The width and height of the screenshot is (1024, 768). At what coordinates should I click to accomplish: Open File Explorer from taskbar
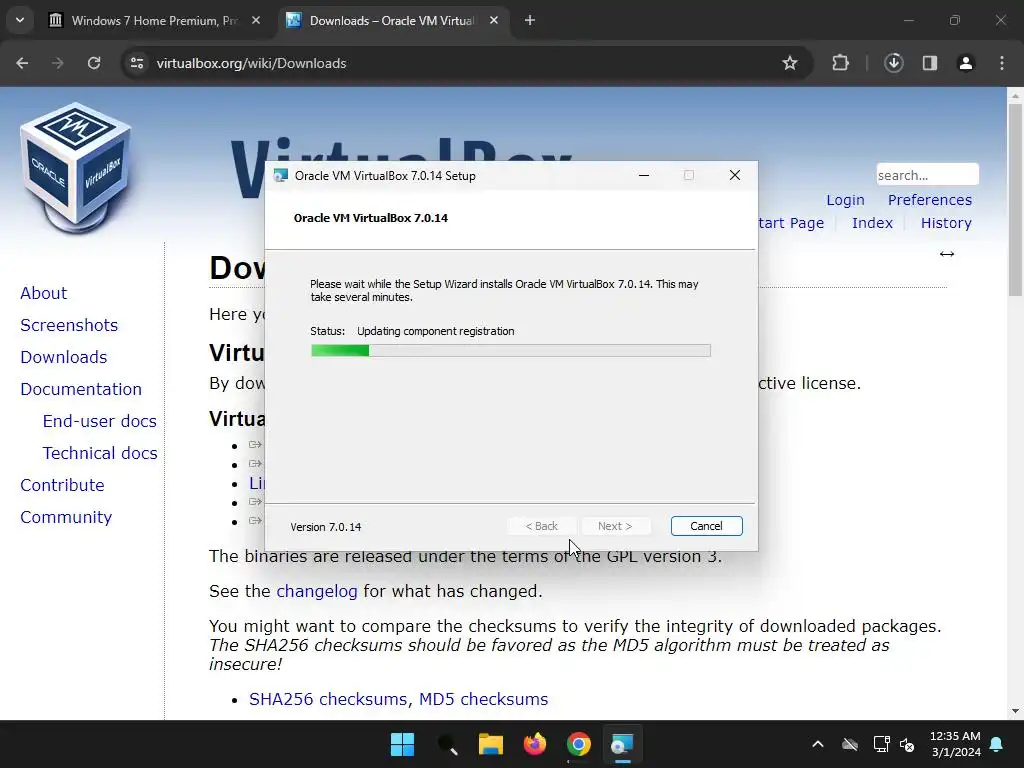(490, 744)
